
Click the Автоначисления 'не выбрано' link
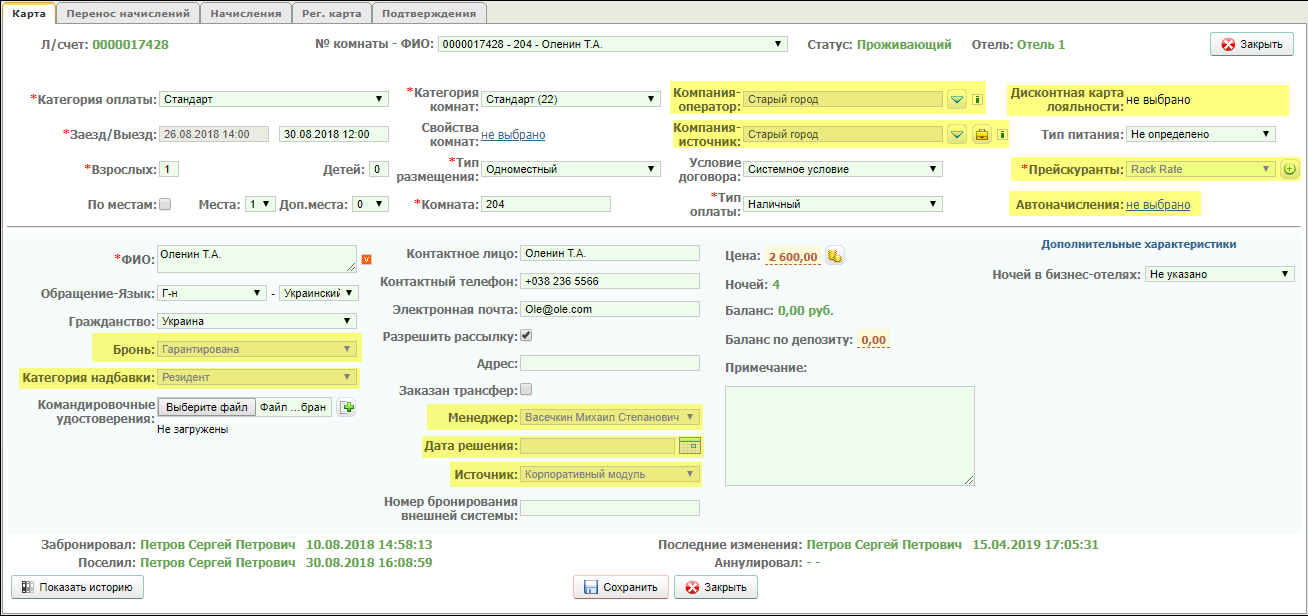pos(1158,204)
